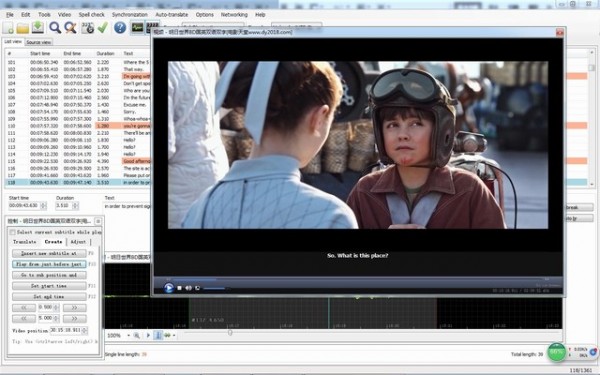600x375 pixels.
Task: Open a subtitle with the folder icon
Action: pyautogui.click(x=23, y=28)
